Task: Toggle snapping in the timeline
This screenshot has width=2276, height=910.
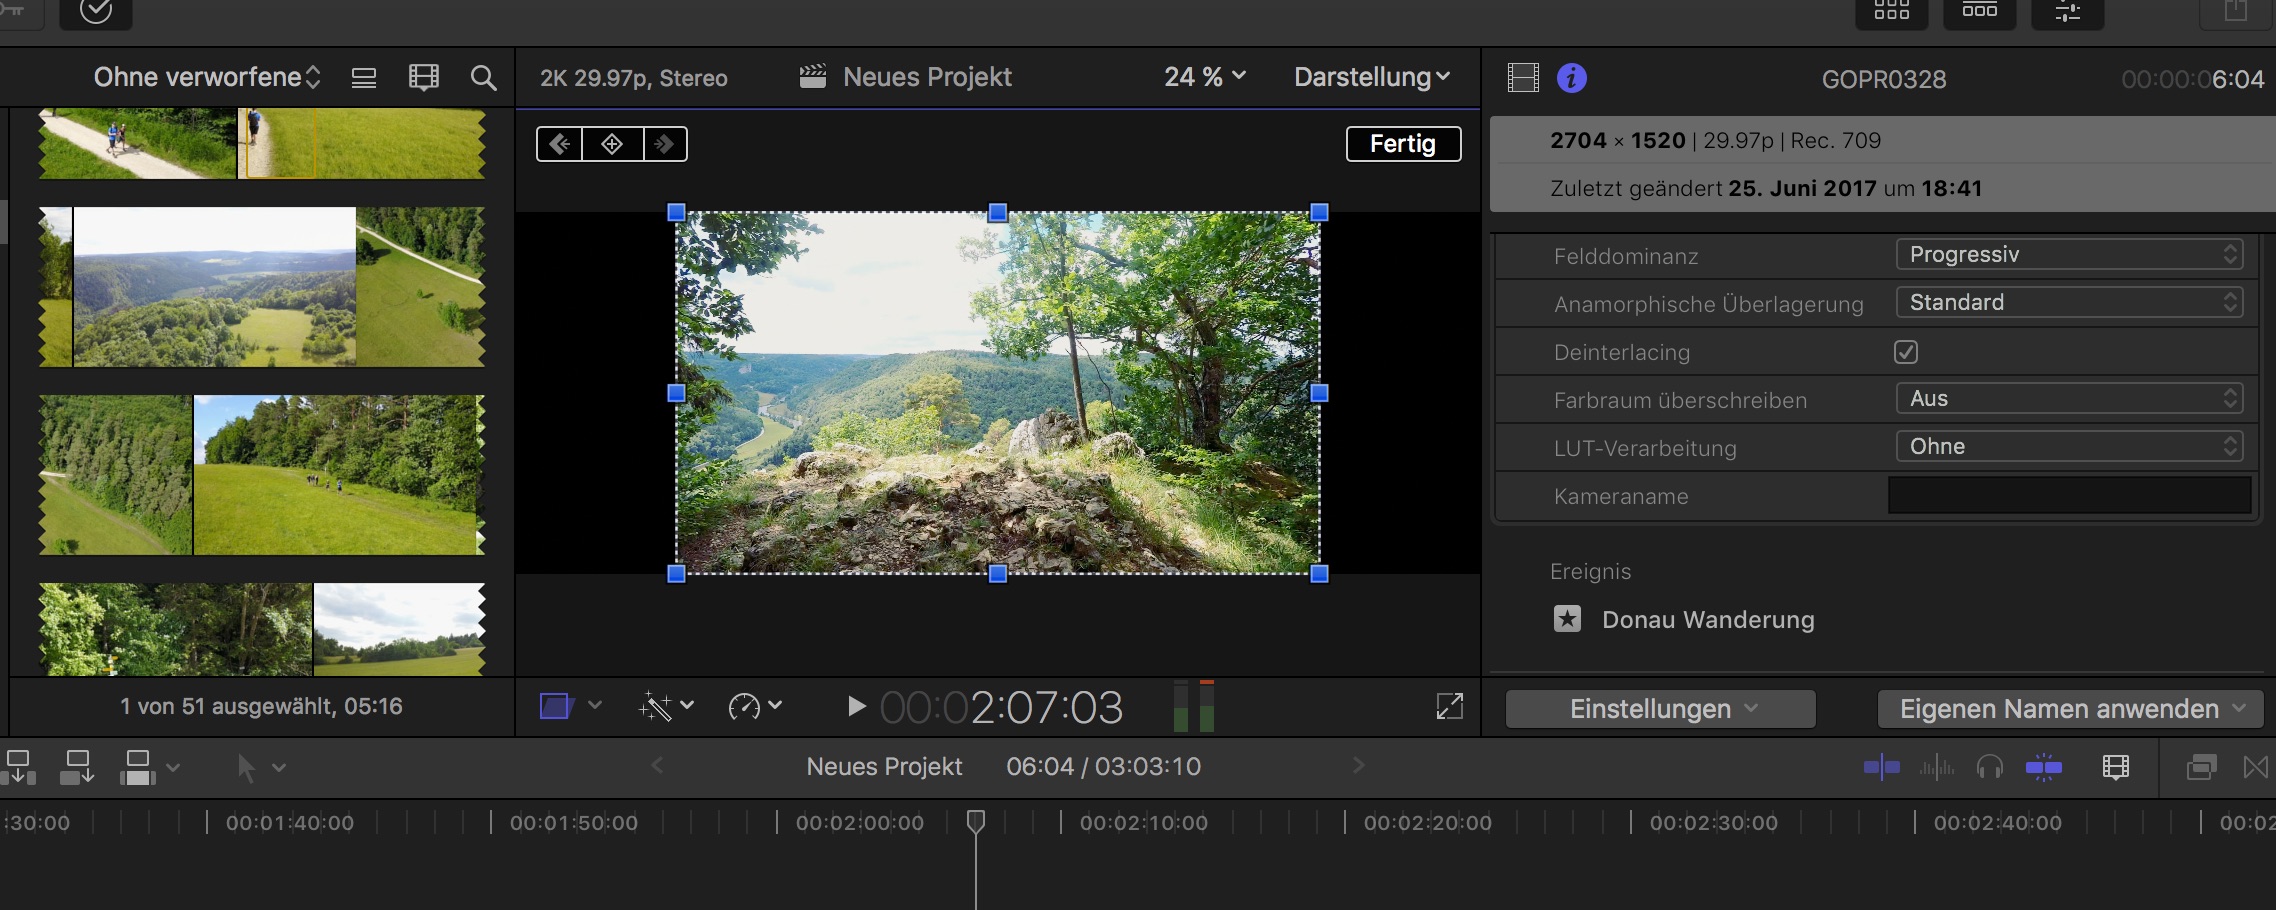Action: coord(2043,767)
